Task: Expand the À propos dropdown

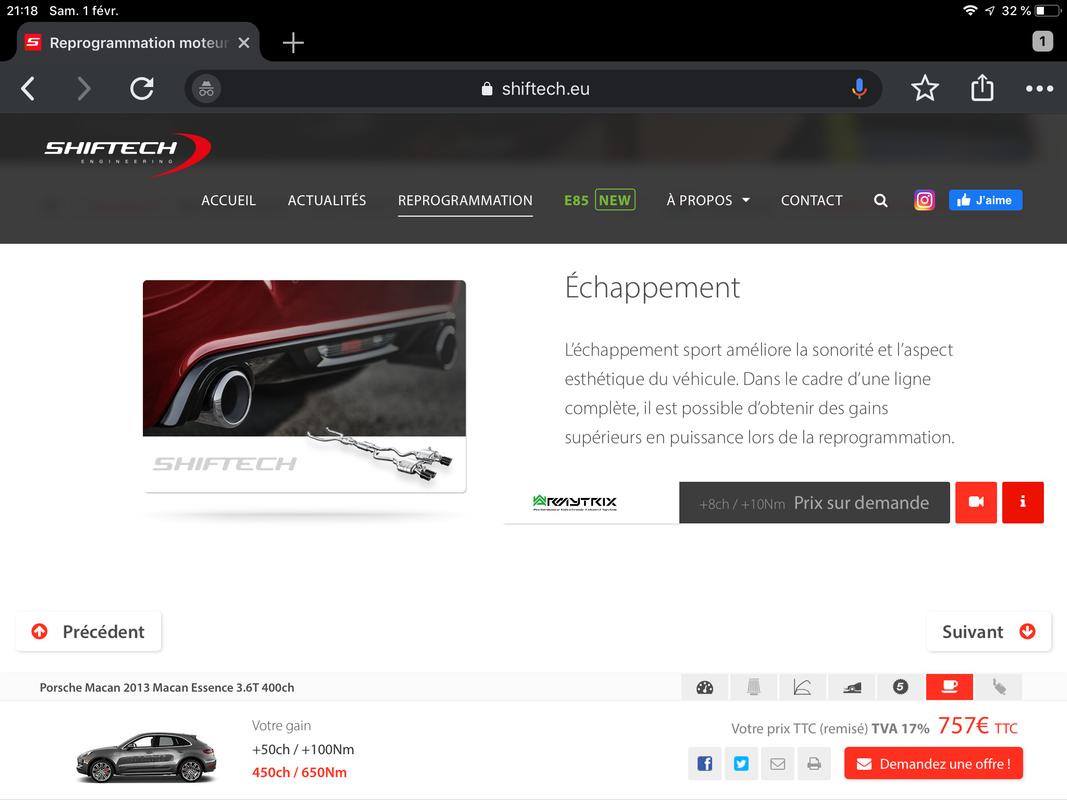Action: [x=708, y=201]
